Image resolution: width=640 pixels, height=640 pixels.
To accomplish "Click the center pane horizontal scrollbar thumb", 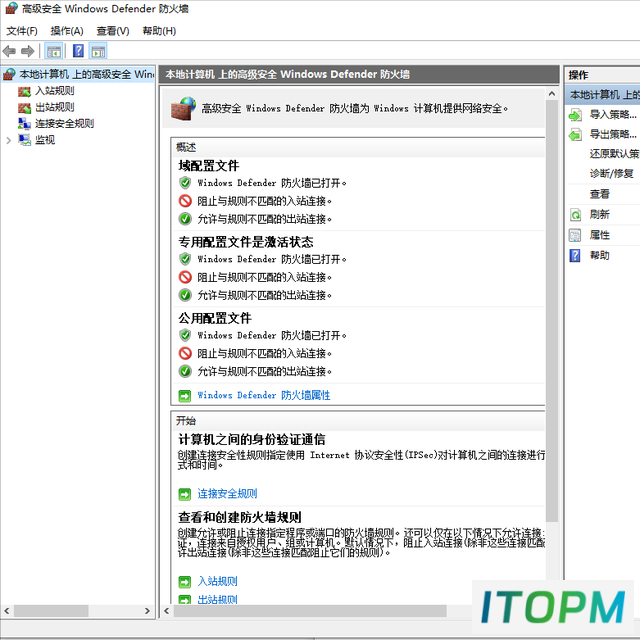I will pyautogui.click(x=310, y=611).
